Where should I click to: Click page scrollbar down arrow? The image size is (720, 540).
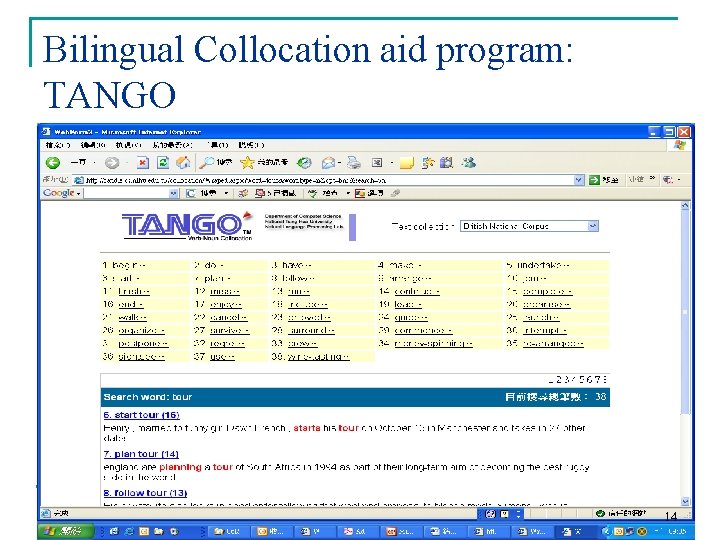(685, 501)
